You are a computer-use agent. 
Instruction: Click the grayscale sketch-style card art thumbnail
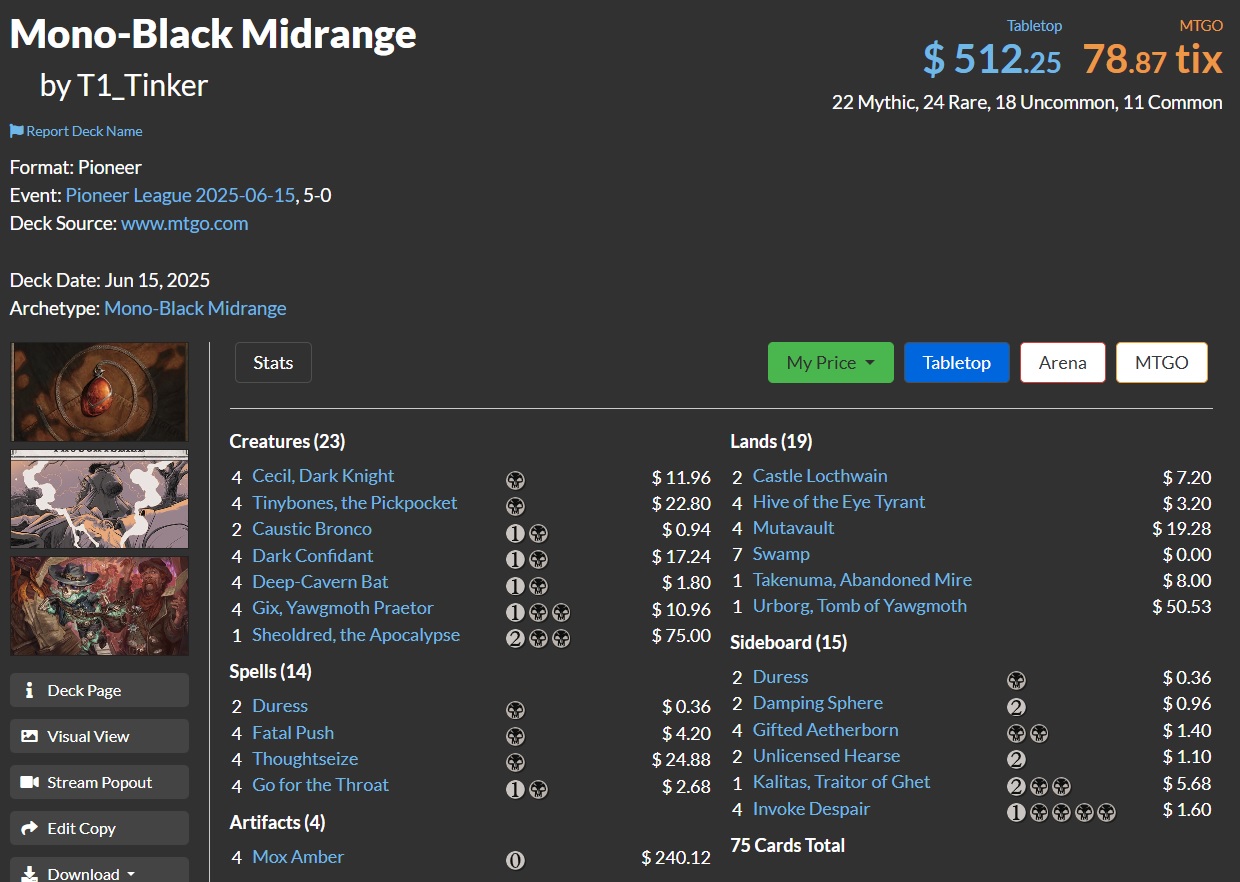coord(99,498)
